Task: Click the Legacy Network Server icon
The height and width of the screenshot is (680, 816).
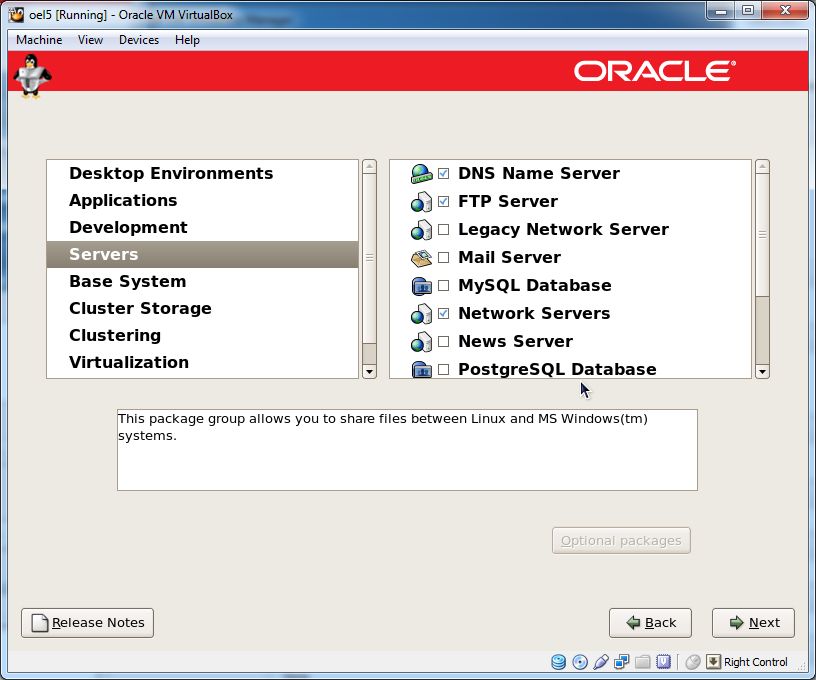Action: pos(422,230)
